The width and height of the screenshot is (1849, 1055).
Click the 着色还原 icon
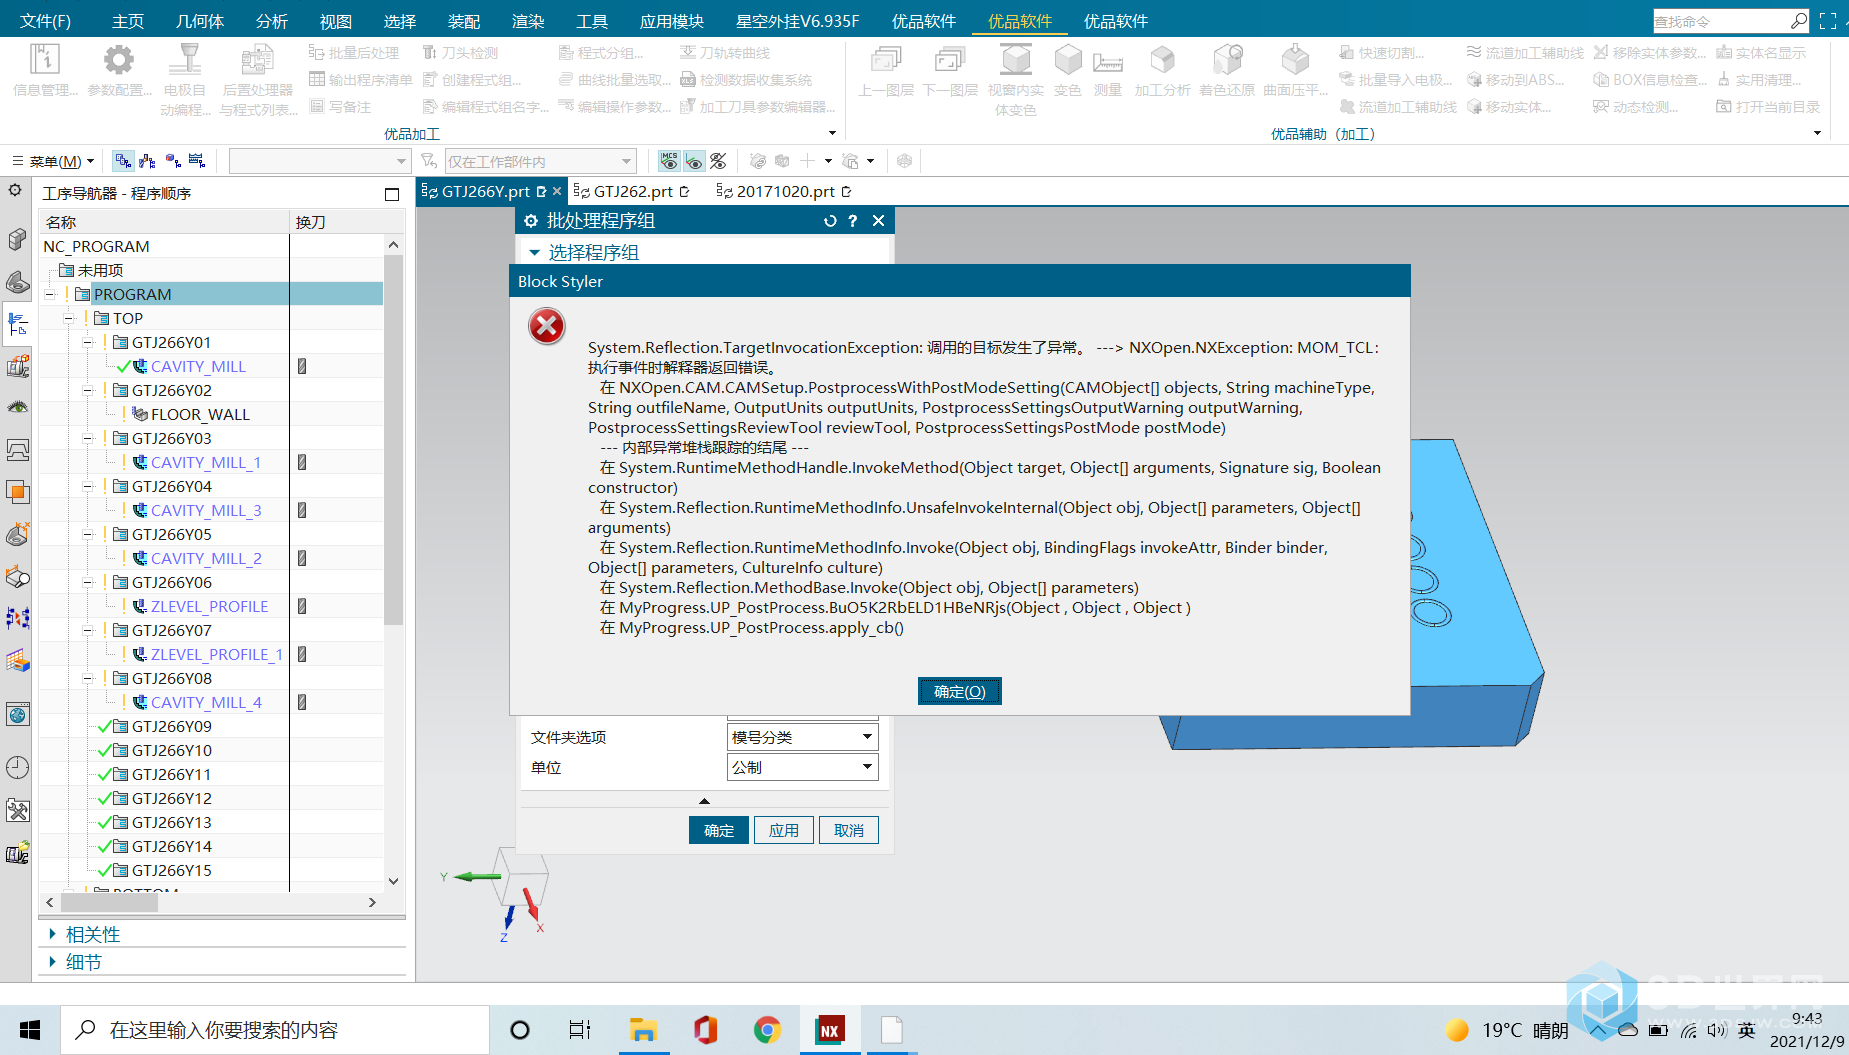[1227, 71]
